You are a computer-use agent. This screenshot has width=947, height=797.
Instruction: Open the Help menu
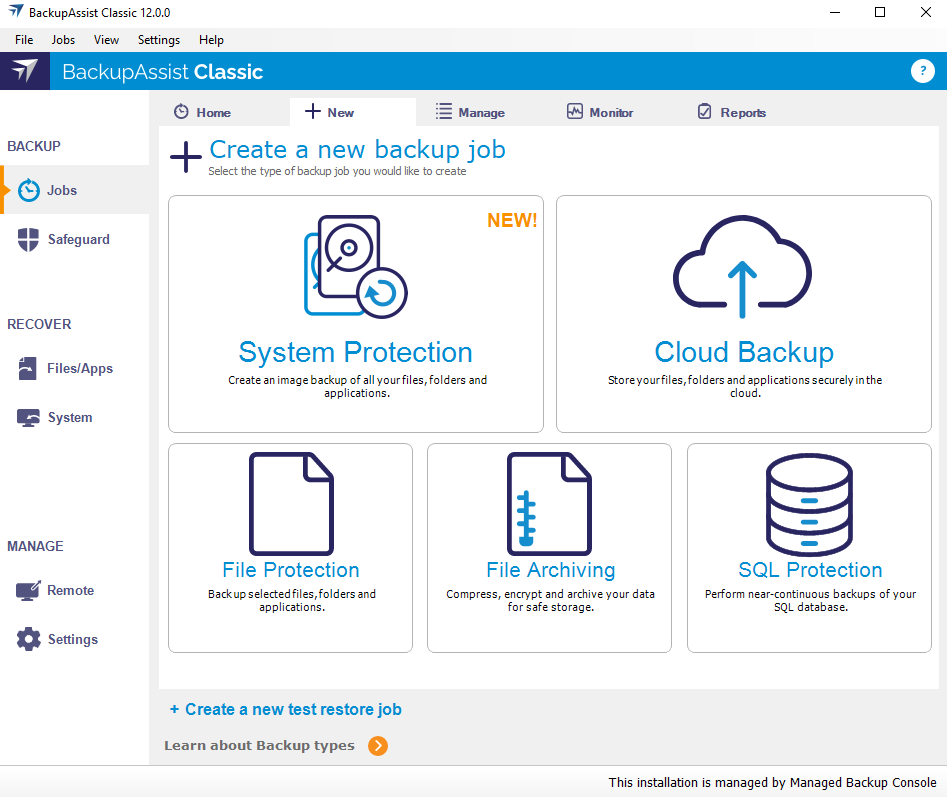211,40
